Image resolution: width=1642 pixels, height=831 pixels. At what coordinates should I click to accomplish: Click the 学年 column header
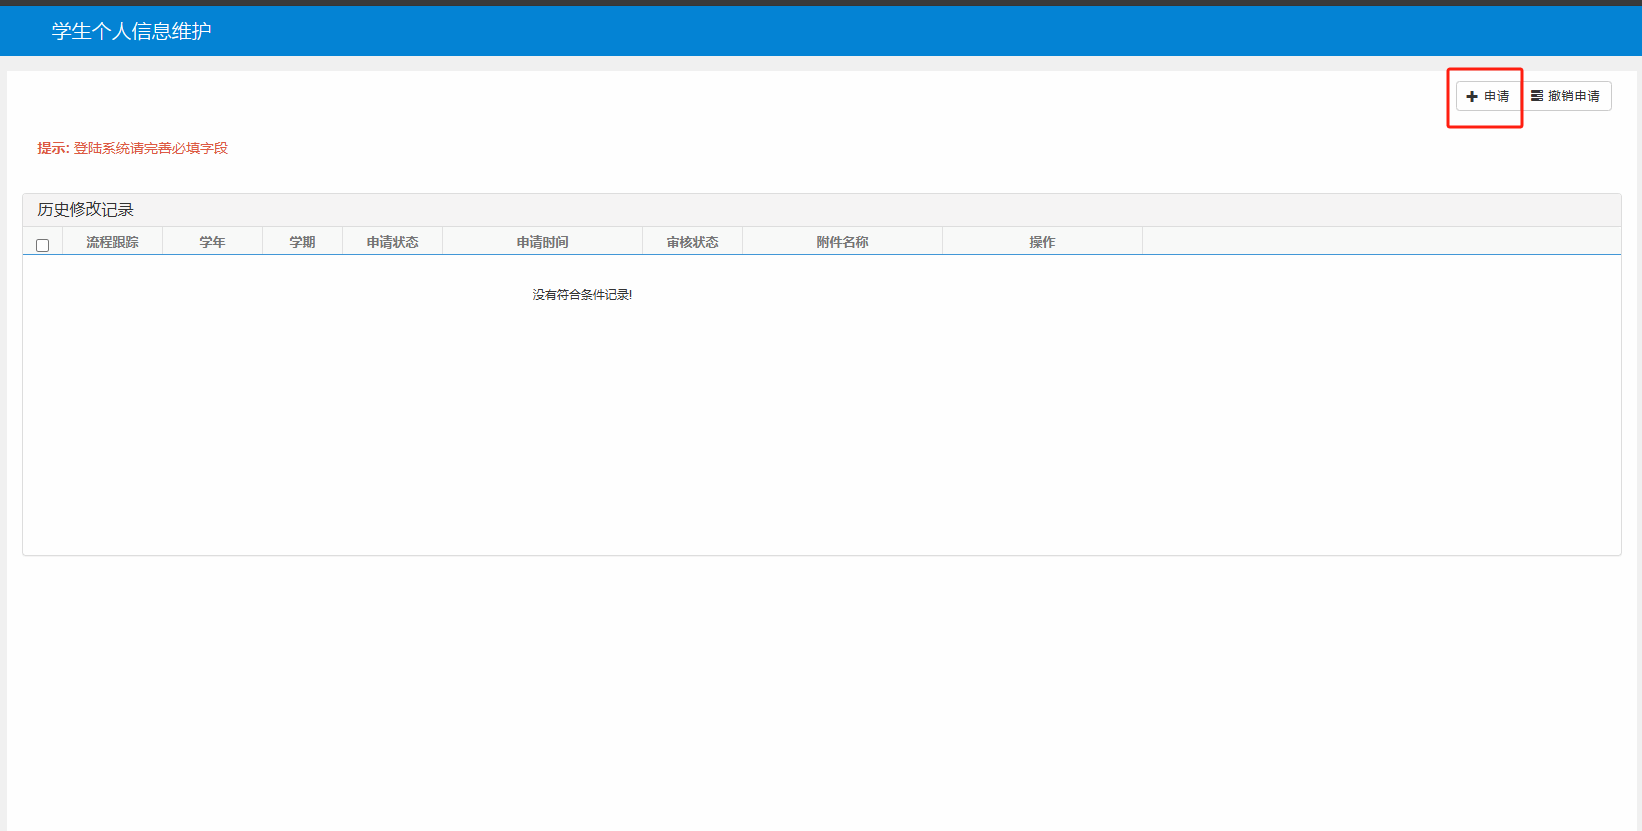click(x=212, y=242)
